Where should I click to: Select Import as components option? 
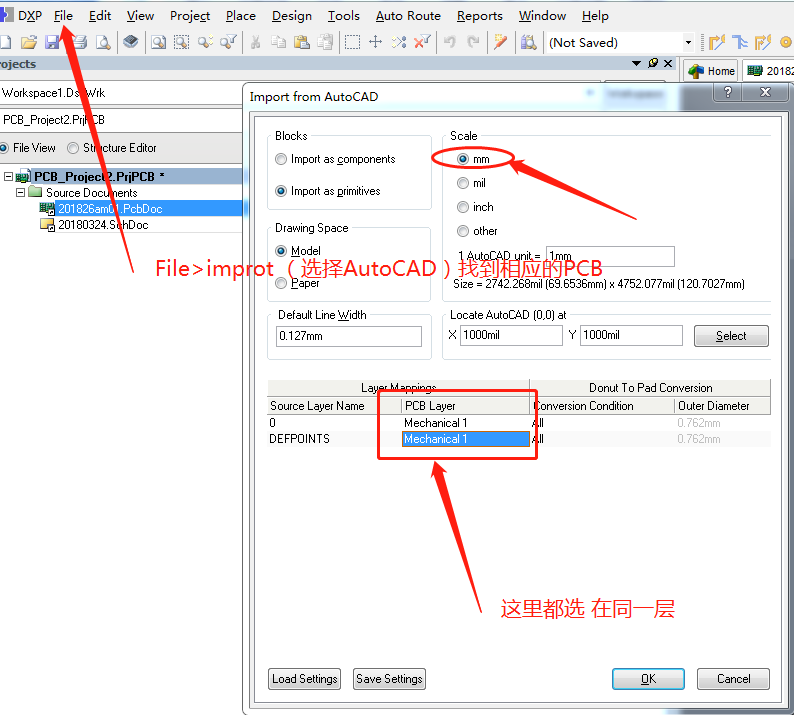pos(281,159)
